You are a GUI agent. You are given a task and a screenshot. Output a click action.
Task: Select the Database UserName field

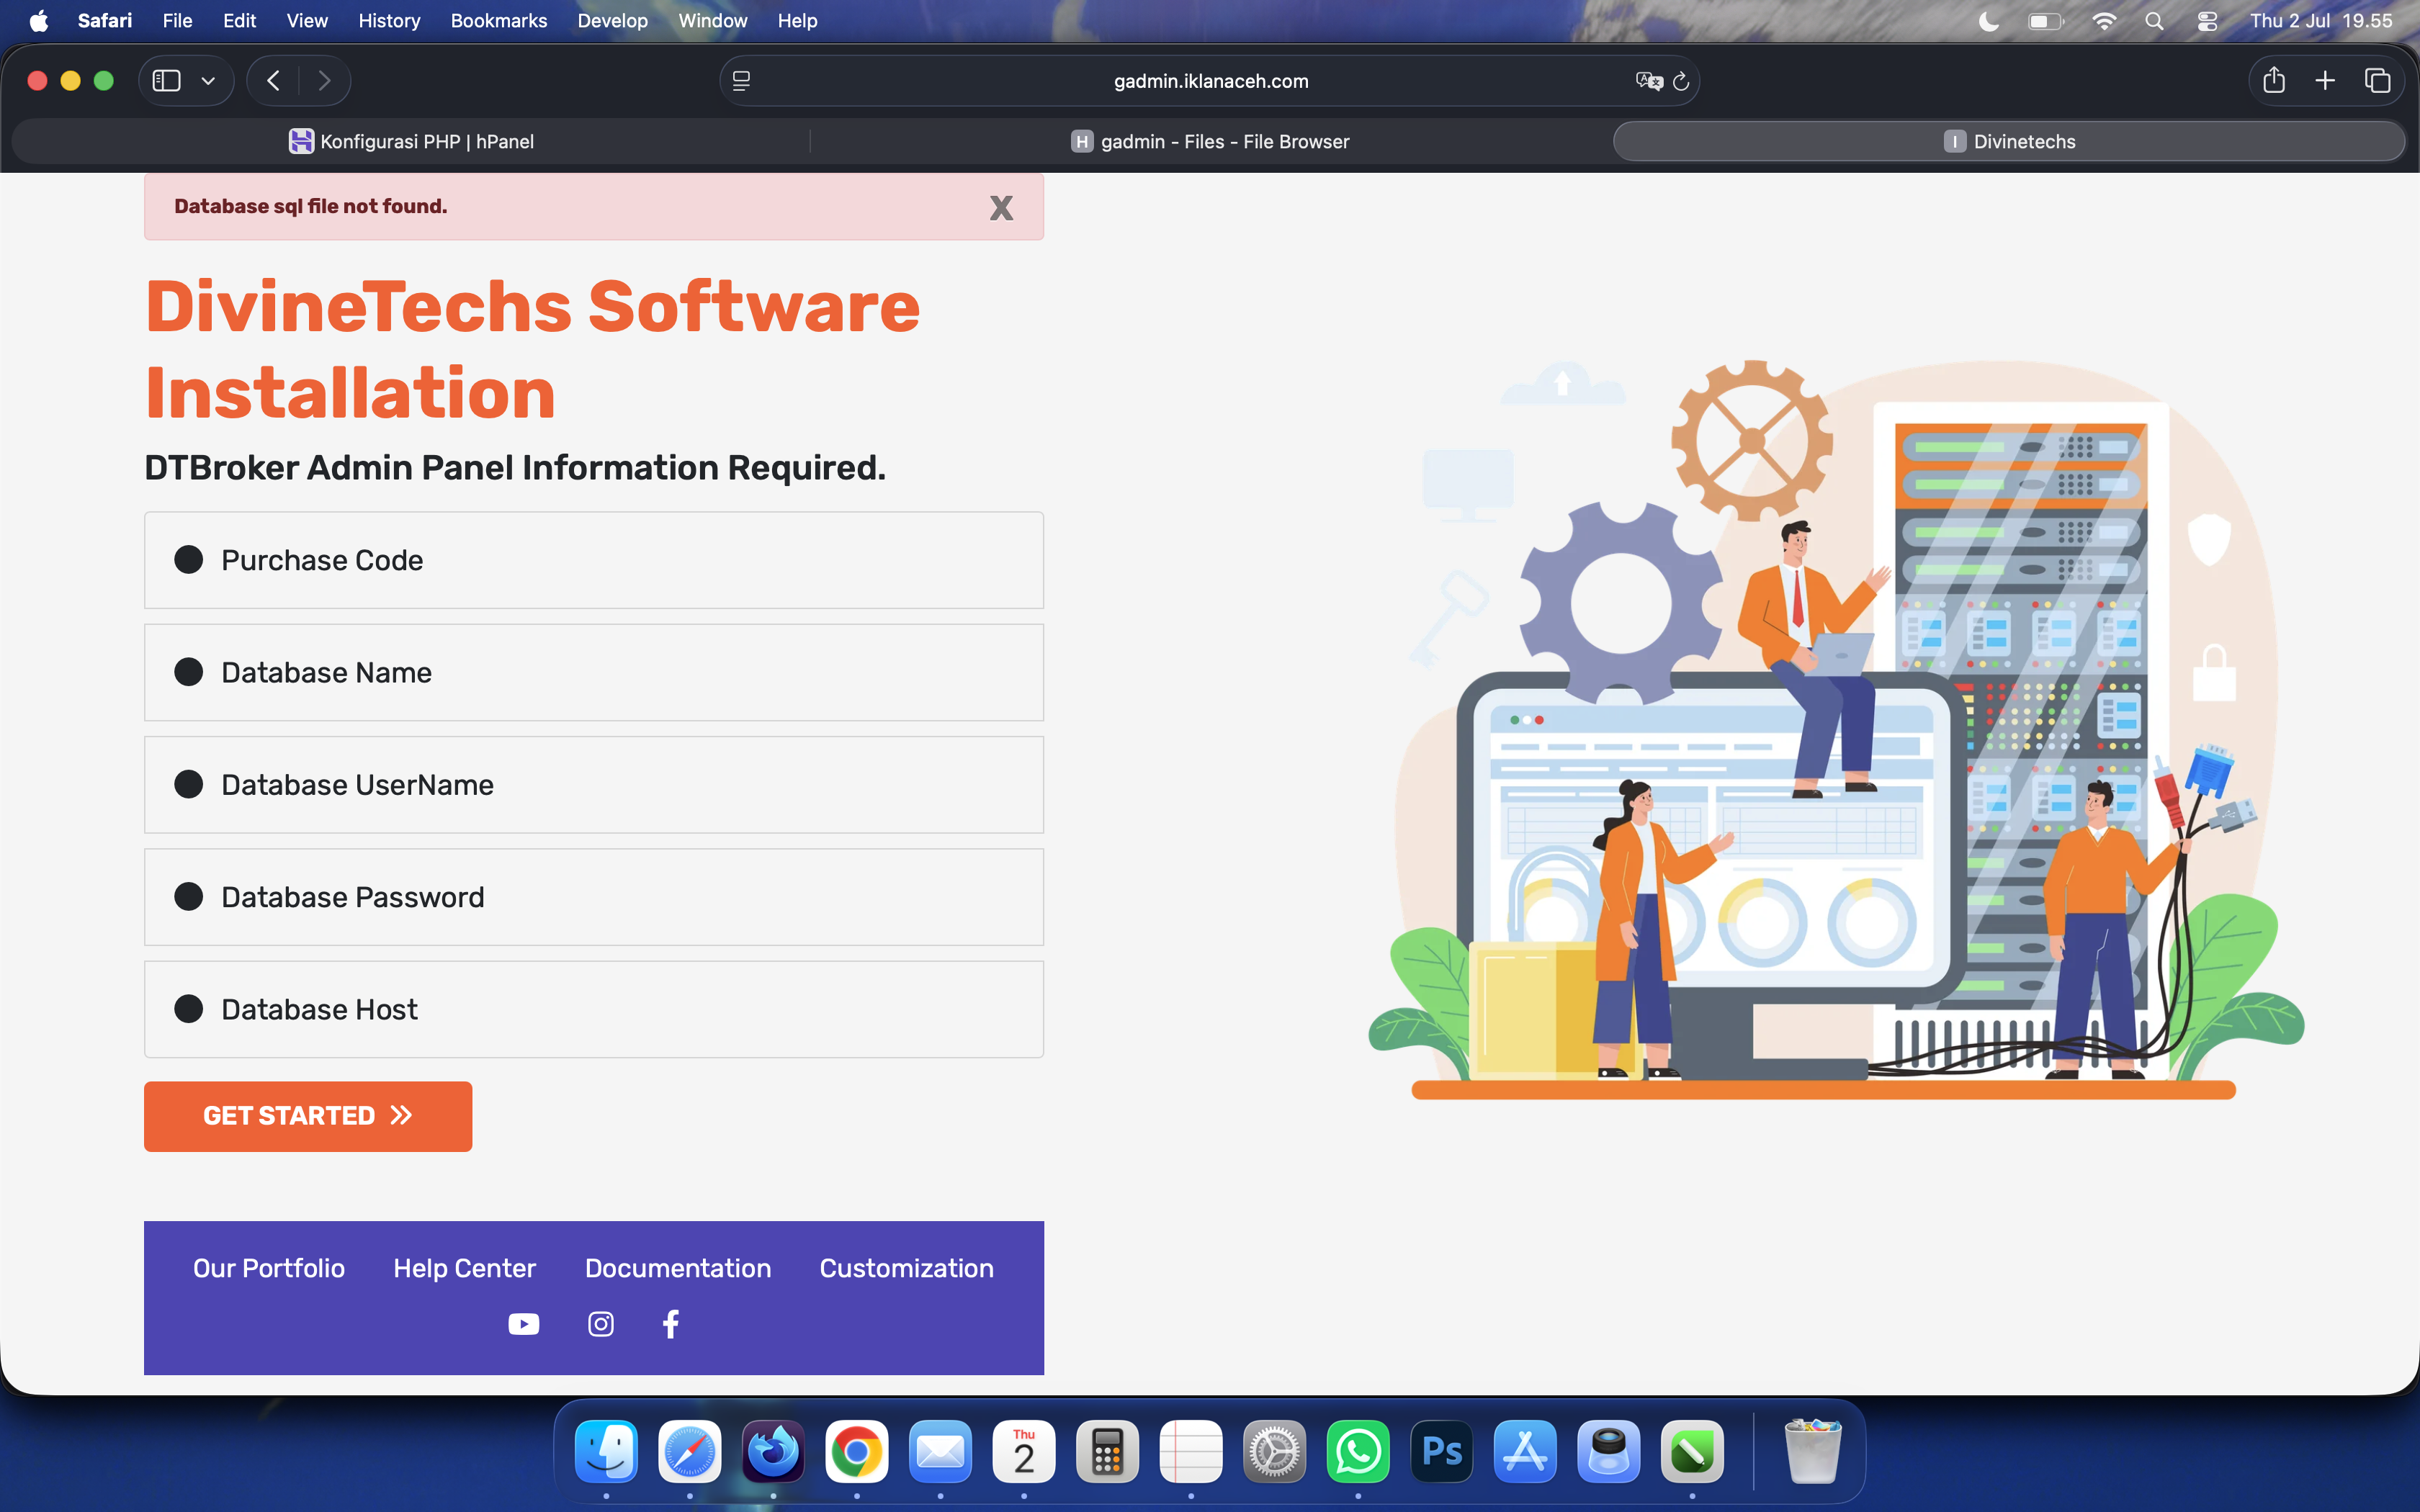click(594, 785)
